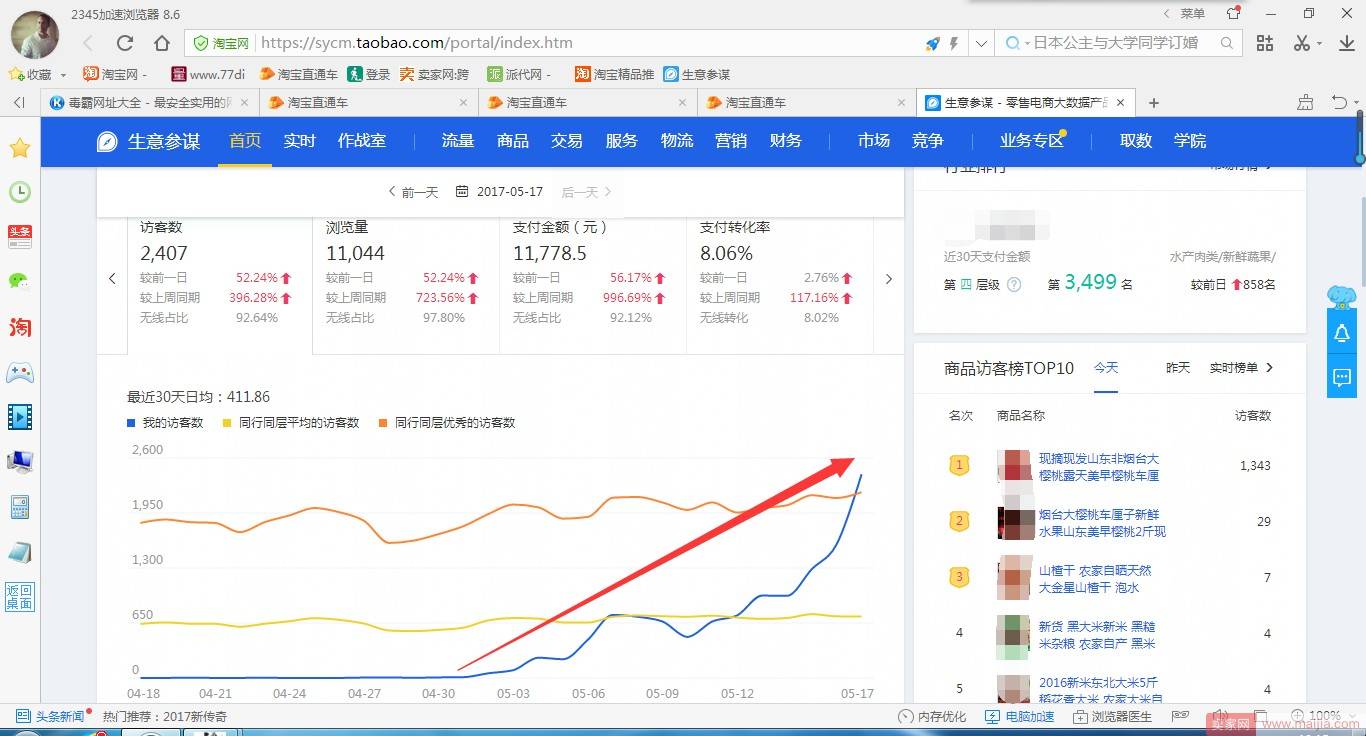Viewport: 1366px width, 736px height.
Task: Open the 收藏 favorites star button
Action: click(x=30, y=74)
